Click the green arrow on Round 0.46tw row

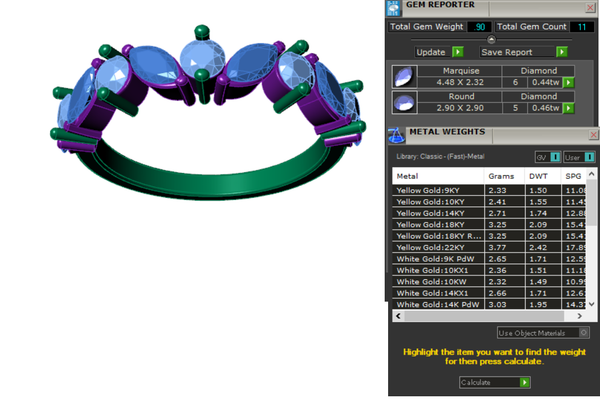click(569, 108)
